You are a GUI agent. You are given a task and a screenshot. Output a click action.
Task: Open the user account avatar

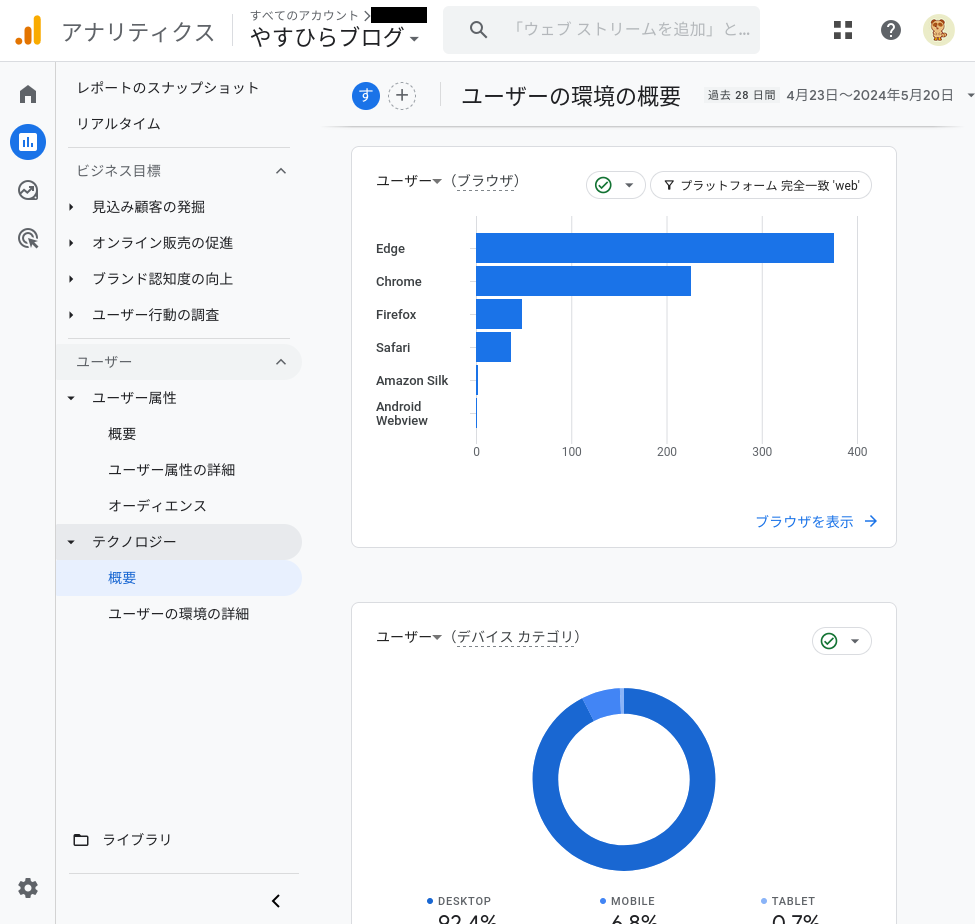[x=938, y=30]
